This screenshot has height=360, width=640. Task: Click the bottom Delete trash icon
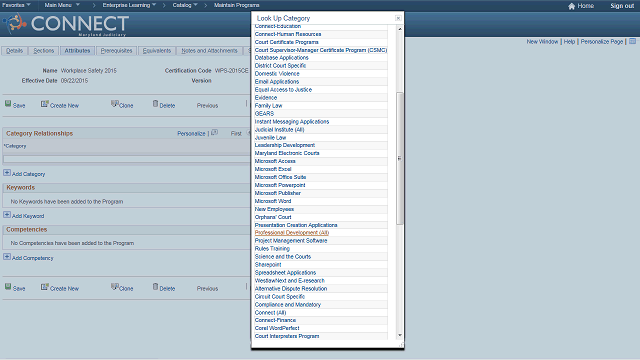tap(156, 287)
